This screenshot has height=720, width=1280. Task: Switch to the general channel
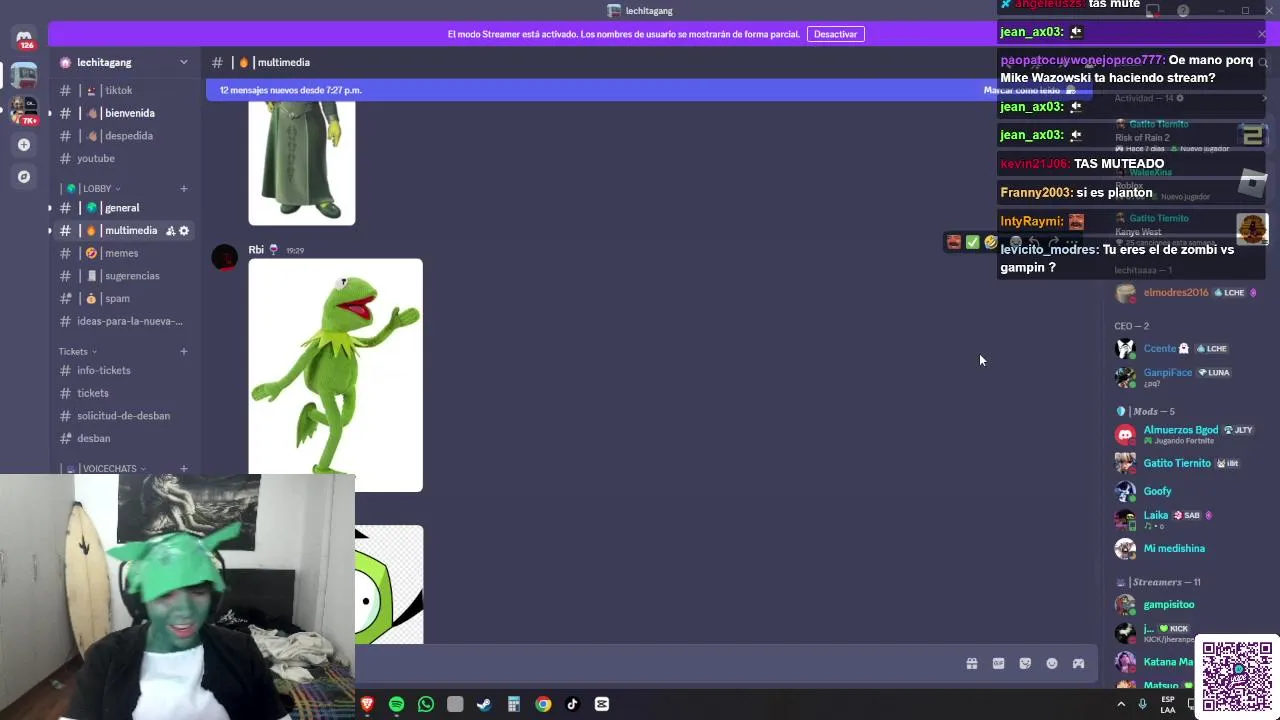pos(124,208)
